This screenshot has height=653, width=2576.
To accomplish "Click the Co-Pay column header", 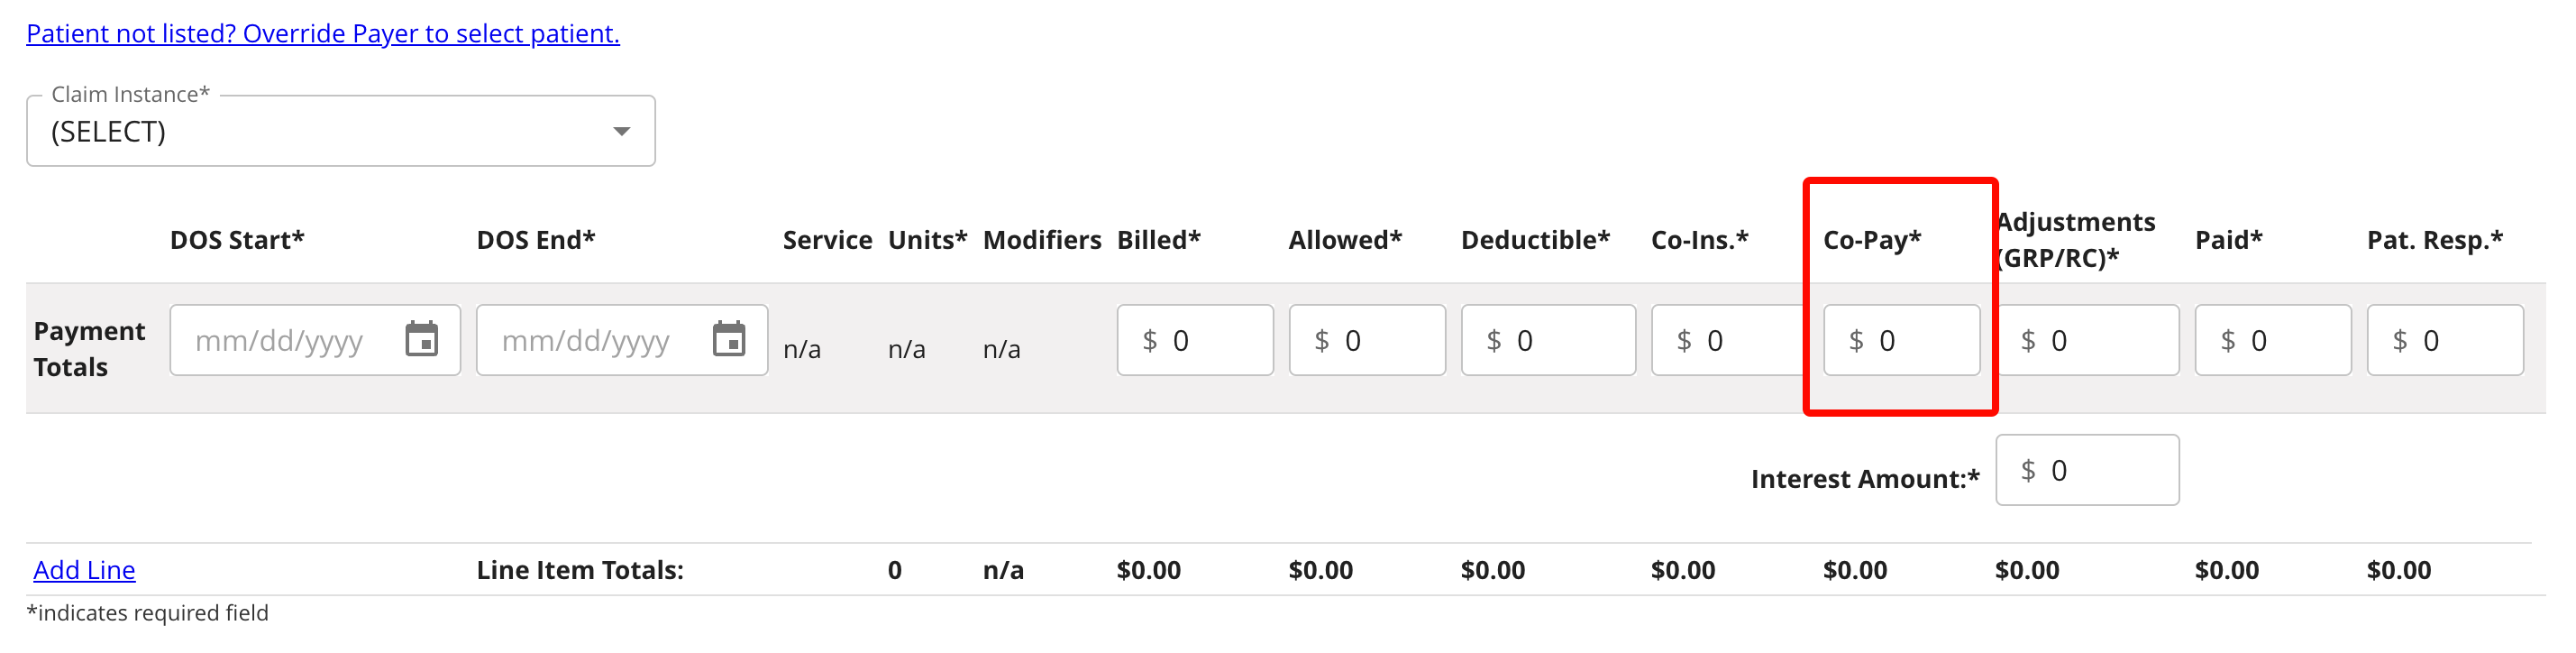I will tap(1871, 240).
